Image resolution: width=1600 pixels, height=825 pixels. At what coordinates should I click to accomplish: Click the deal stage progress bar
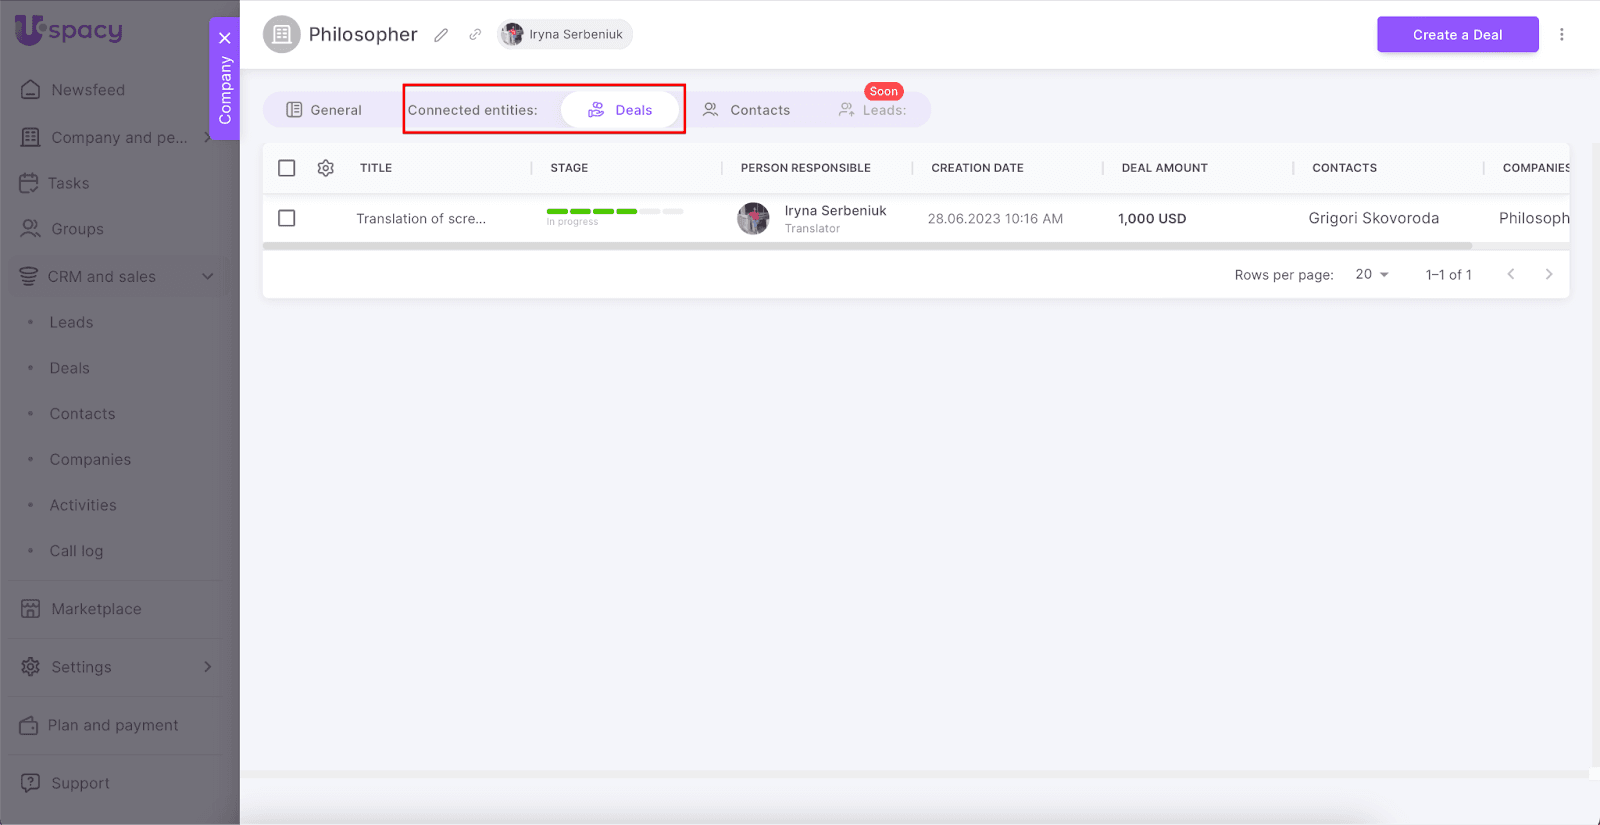click(614, 212)
